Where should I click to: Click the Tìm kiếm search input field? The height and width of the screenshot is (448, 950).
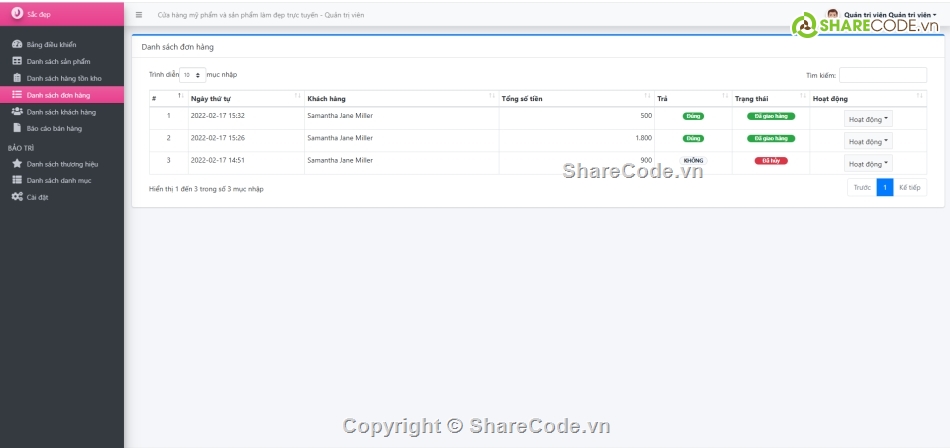tap(882, 75)
